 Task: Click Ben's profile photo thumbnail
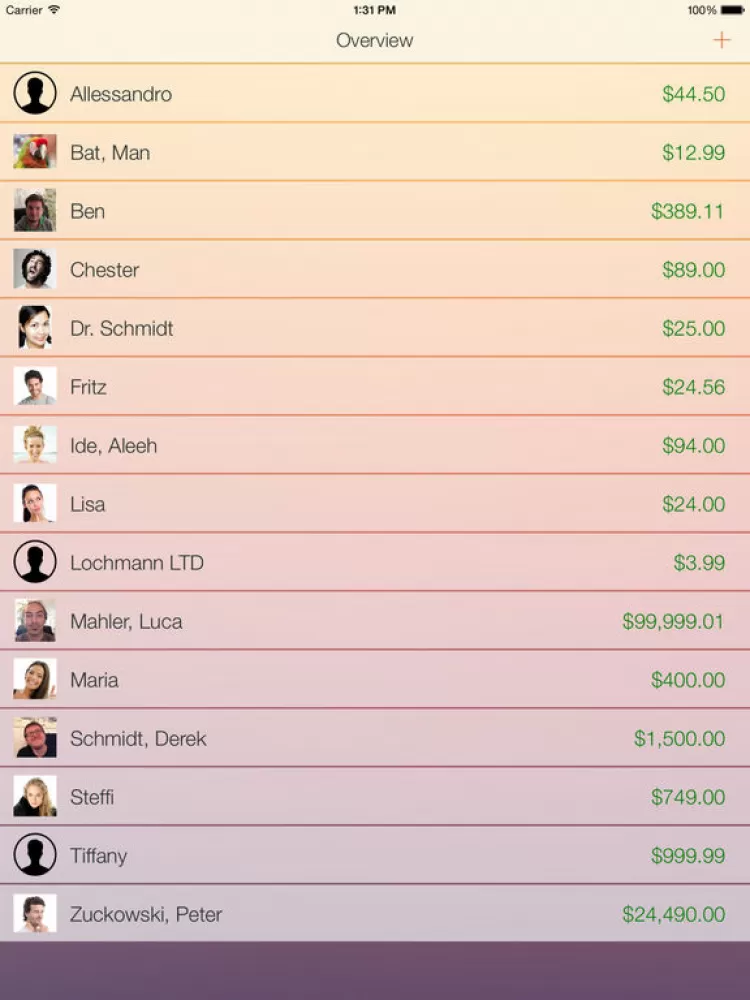point(35,211)
